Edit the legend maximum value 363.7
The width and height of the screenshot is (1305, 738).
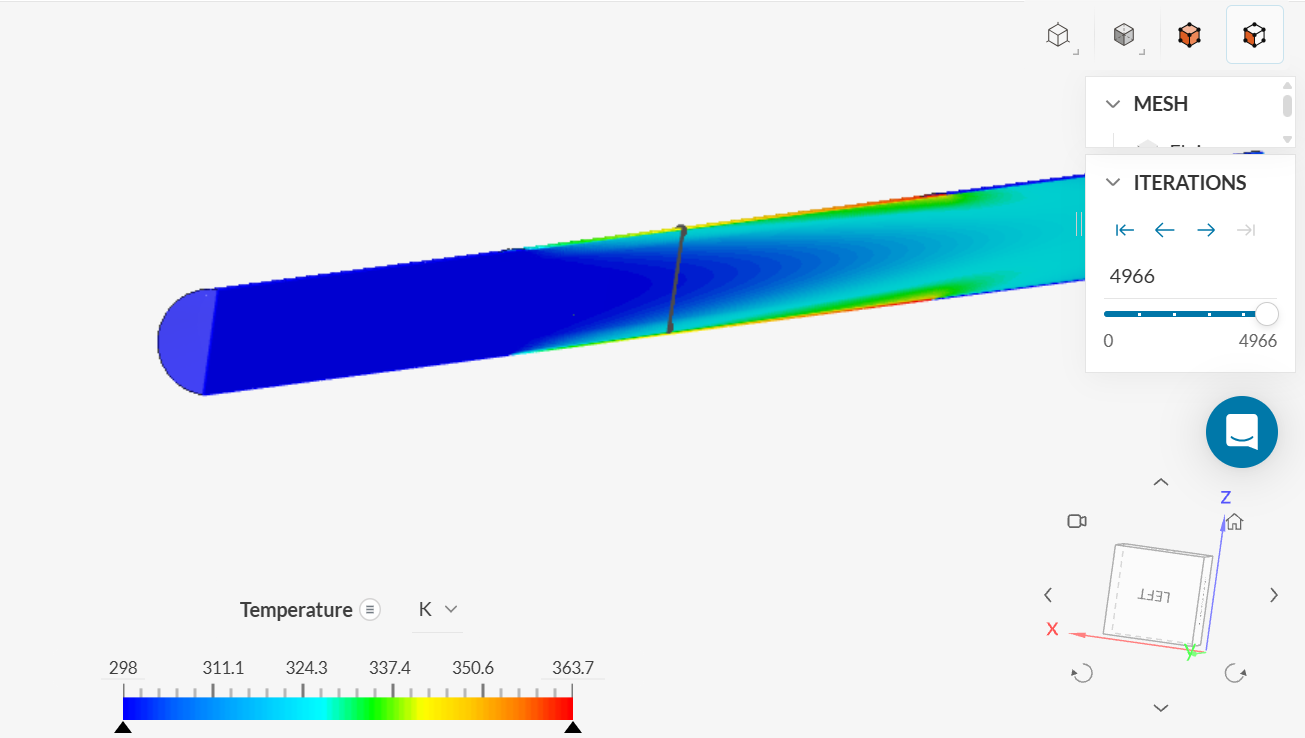point(573,668)
